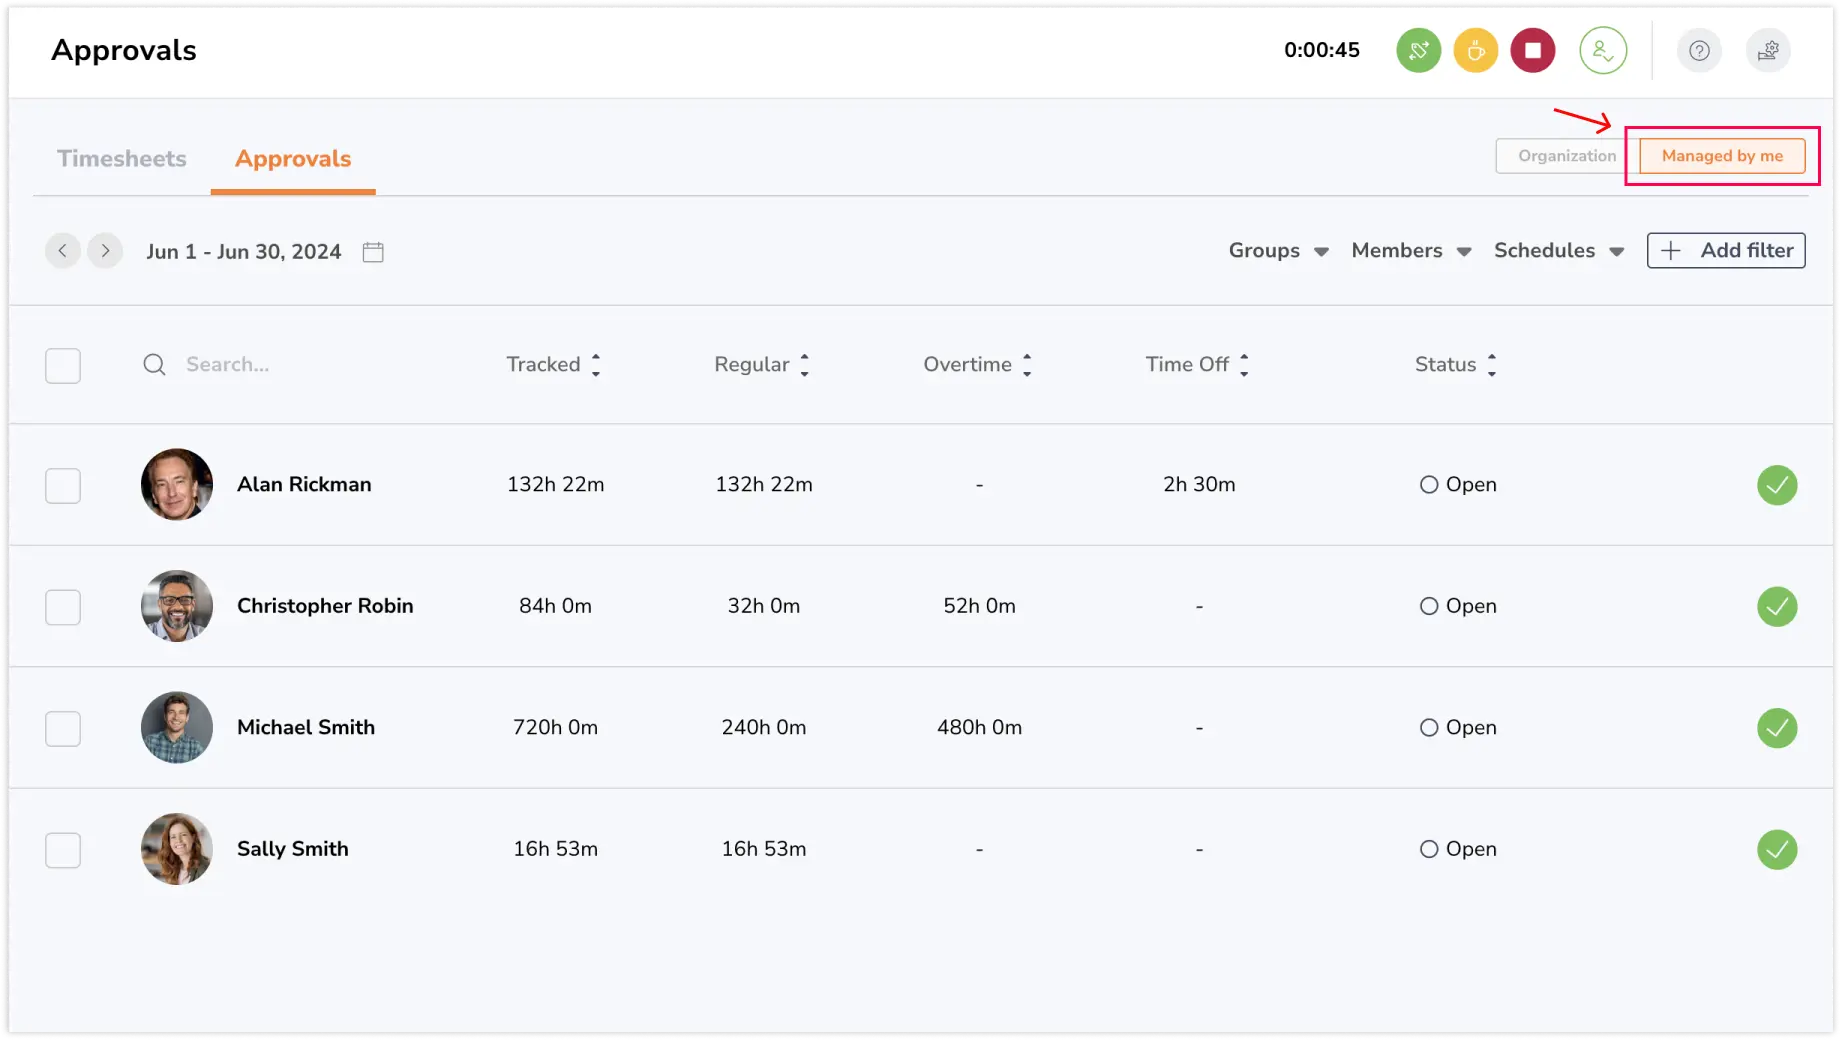Open Christopher Robin's name link

click(x=325, y=606)
